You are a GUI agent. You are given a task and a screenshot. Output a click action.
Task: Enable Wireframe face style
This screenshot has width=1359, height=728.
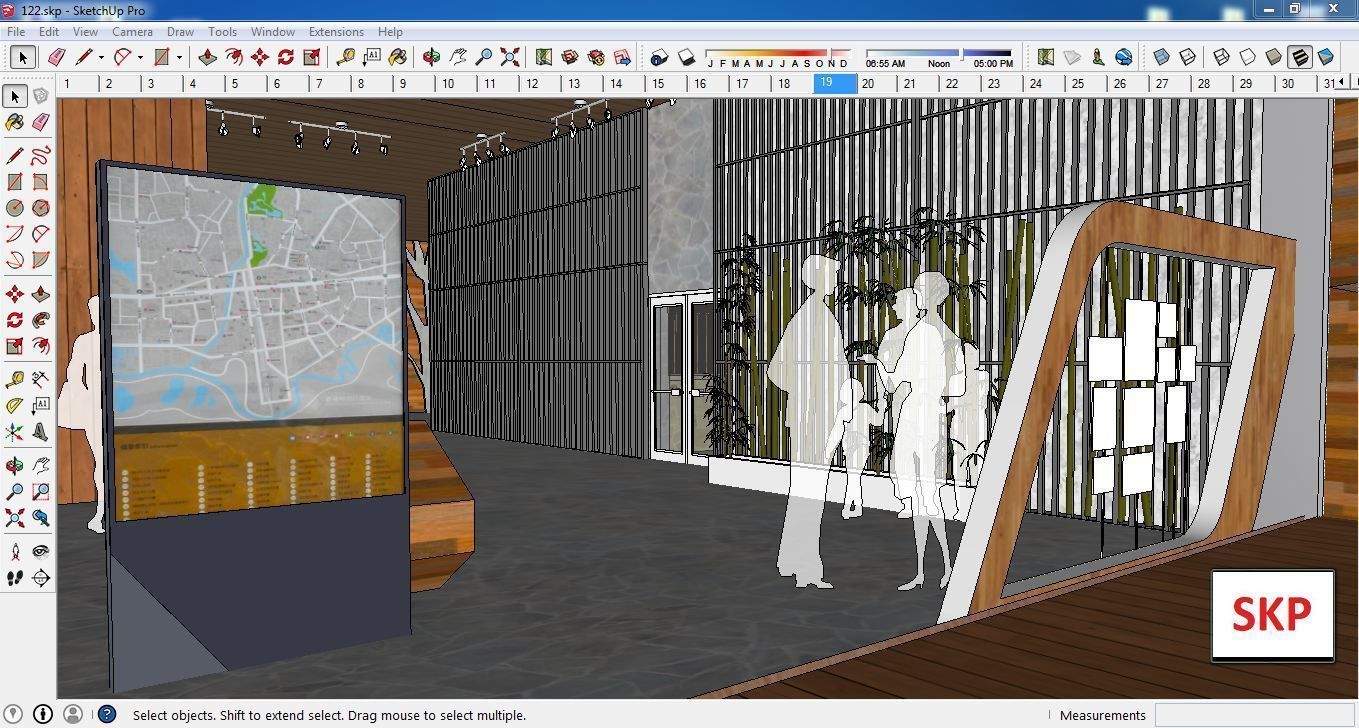click(x=1222, y=57)
